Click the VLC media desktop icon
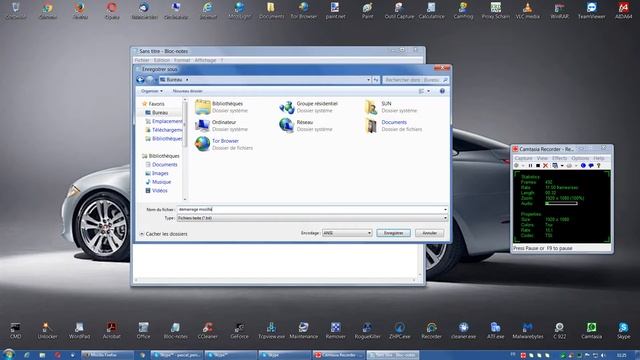640x360 pixels. [527, 11]
